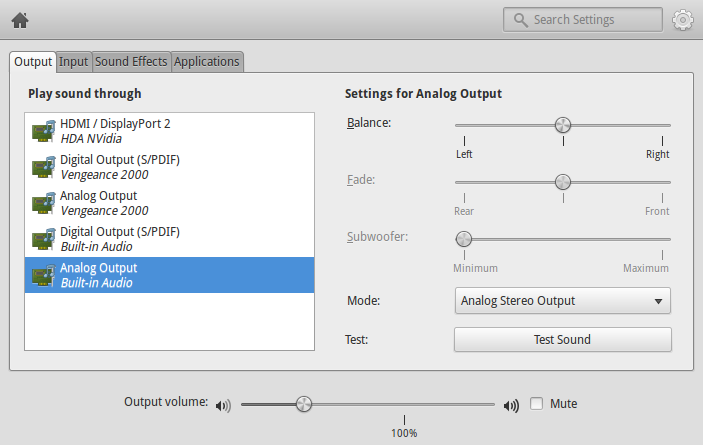703x445 pixels.
Task: Click the Subwoofer slider handle
Action: point(464,239)
